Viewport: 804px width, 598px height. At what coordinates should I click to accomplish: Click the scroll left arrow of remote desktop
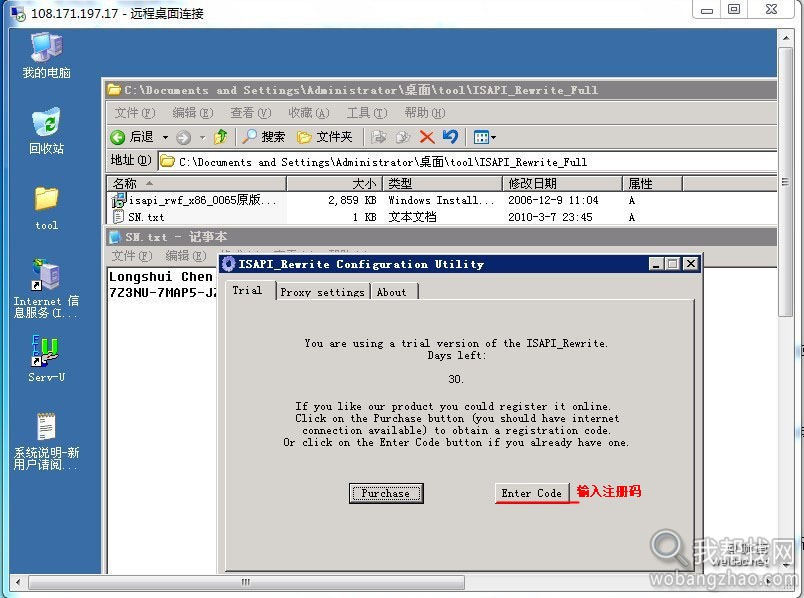coord(18,582)
